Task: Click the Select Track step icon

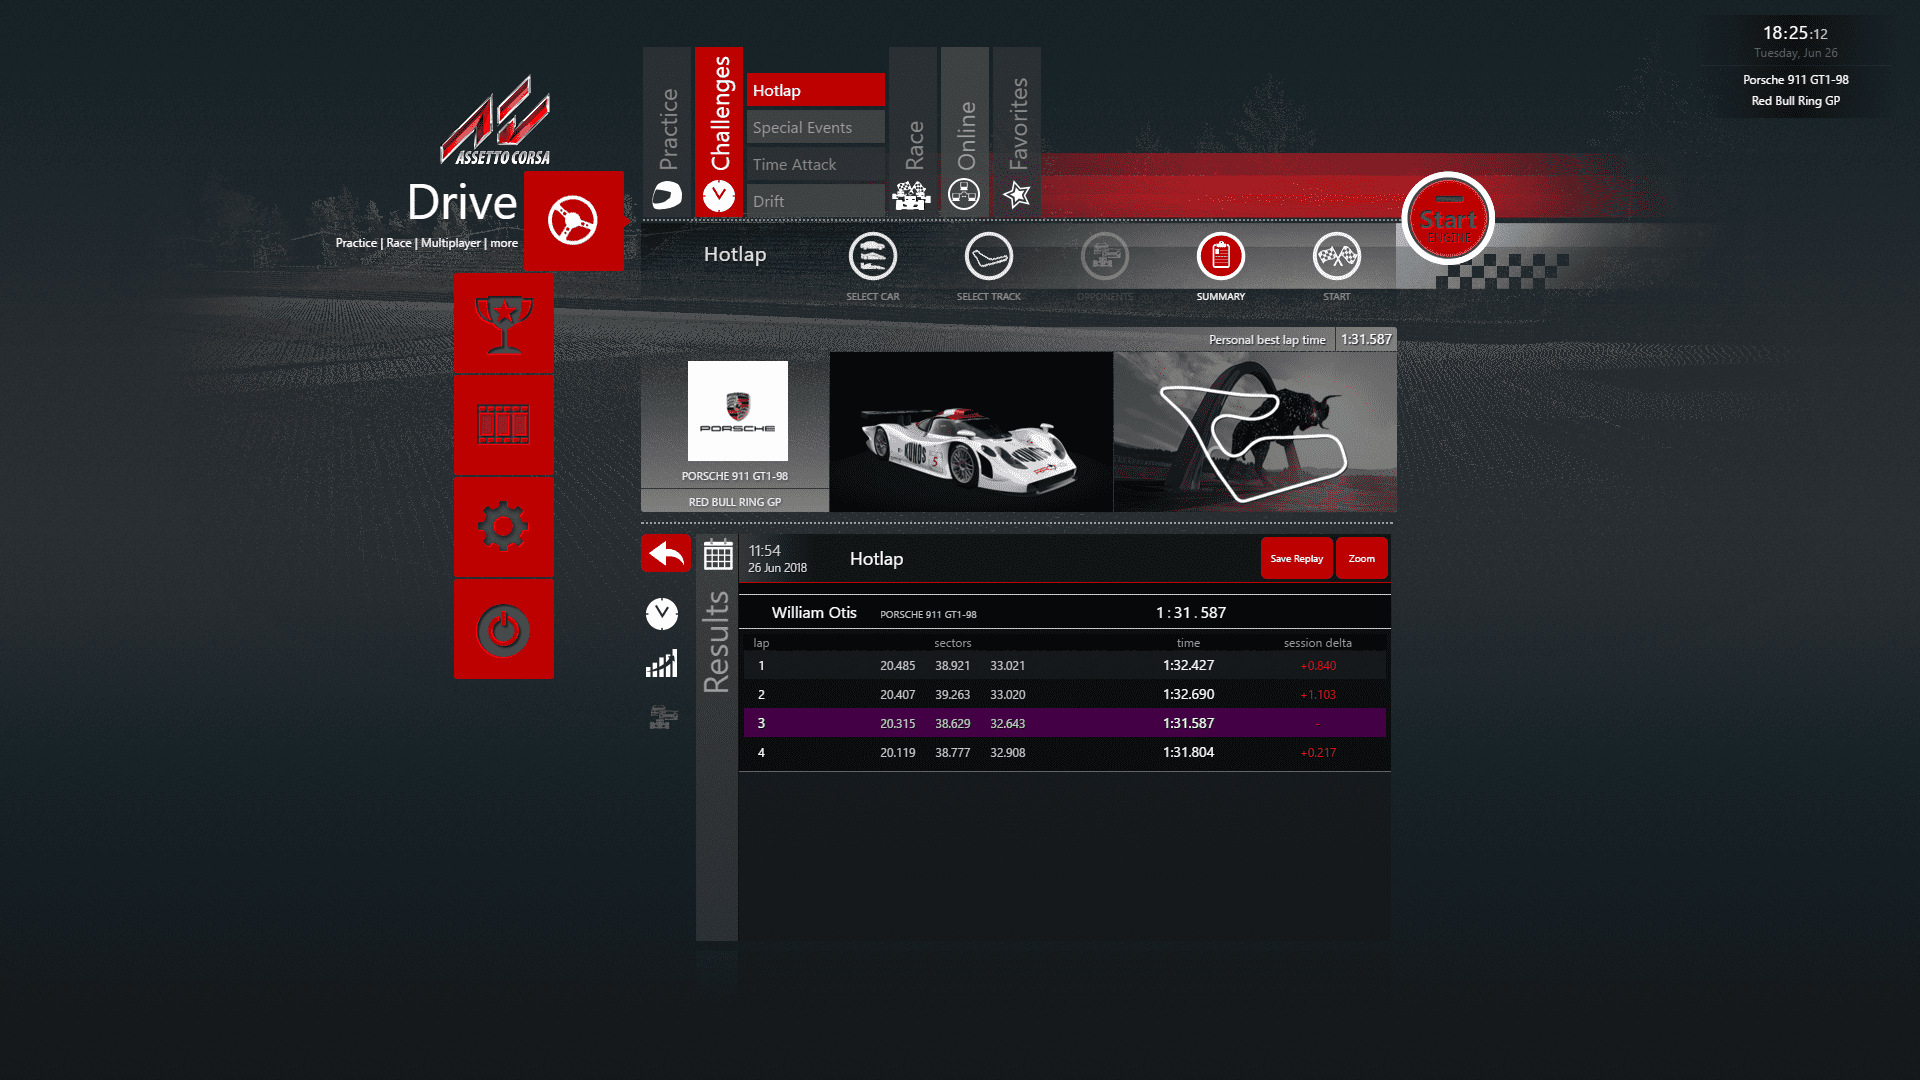Action: 989,256
